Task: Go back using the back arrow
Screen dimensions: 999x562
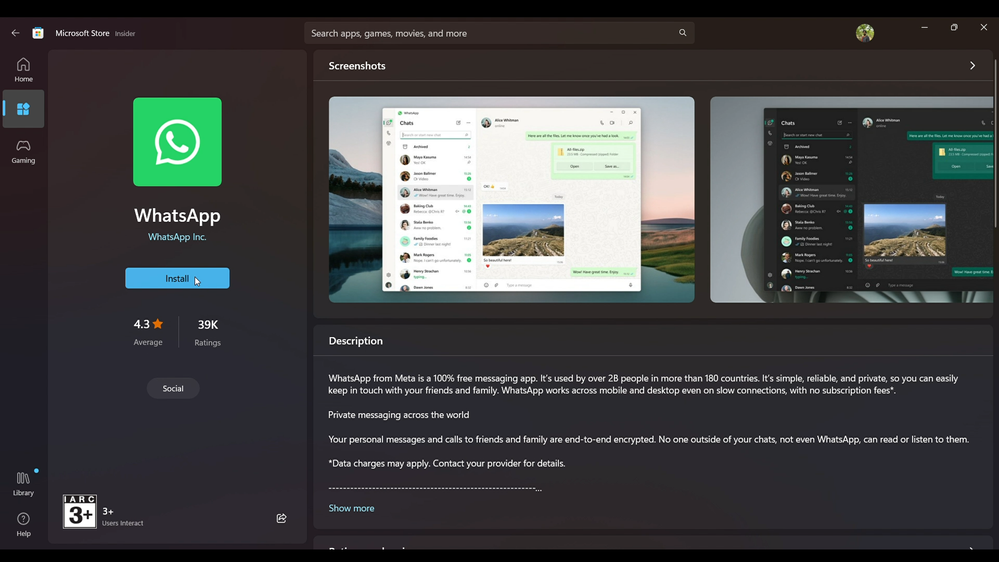Action: click(x=15, y=33)
